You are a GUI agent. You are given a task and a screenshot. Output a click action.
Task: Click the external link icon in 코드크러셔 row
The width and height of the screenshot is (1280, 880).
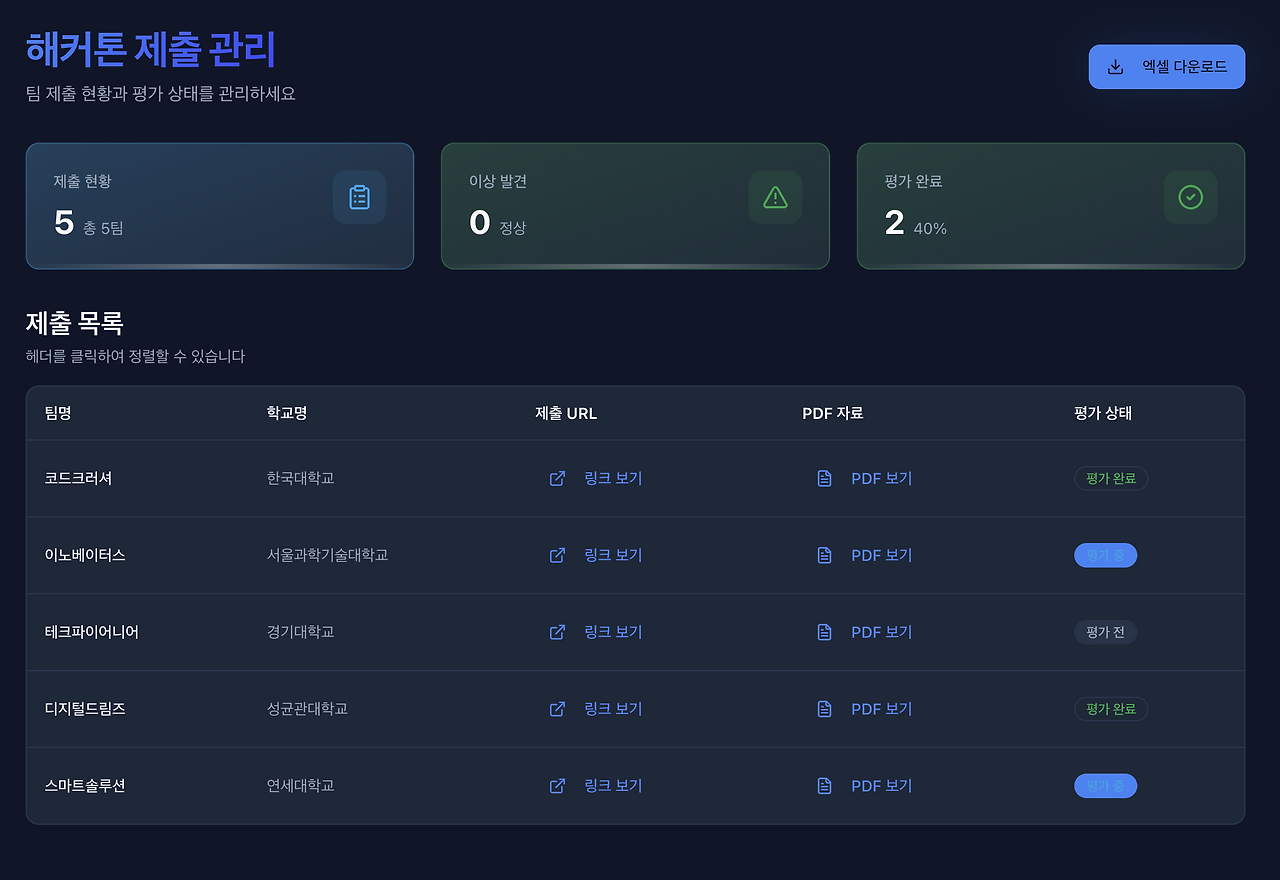pos(557,478)
